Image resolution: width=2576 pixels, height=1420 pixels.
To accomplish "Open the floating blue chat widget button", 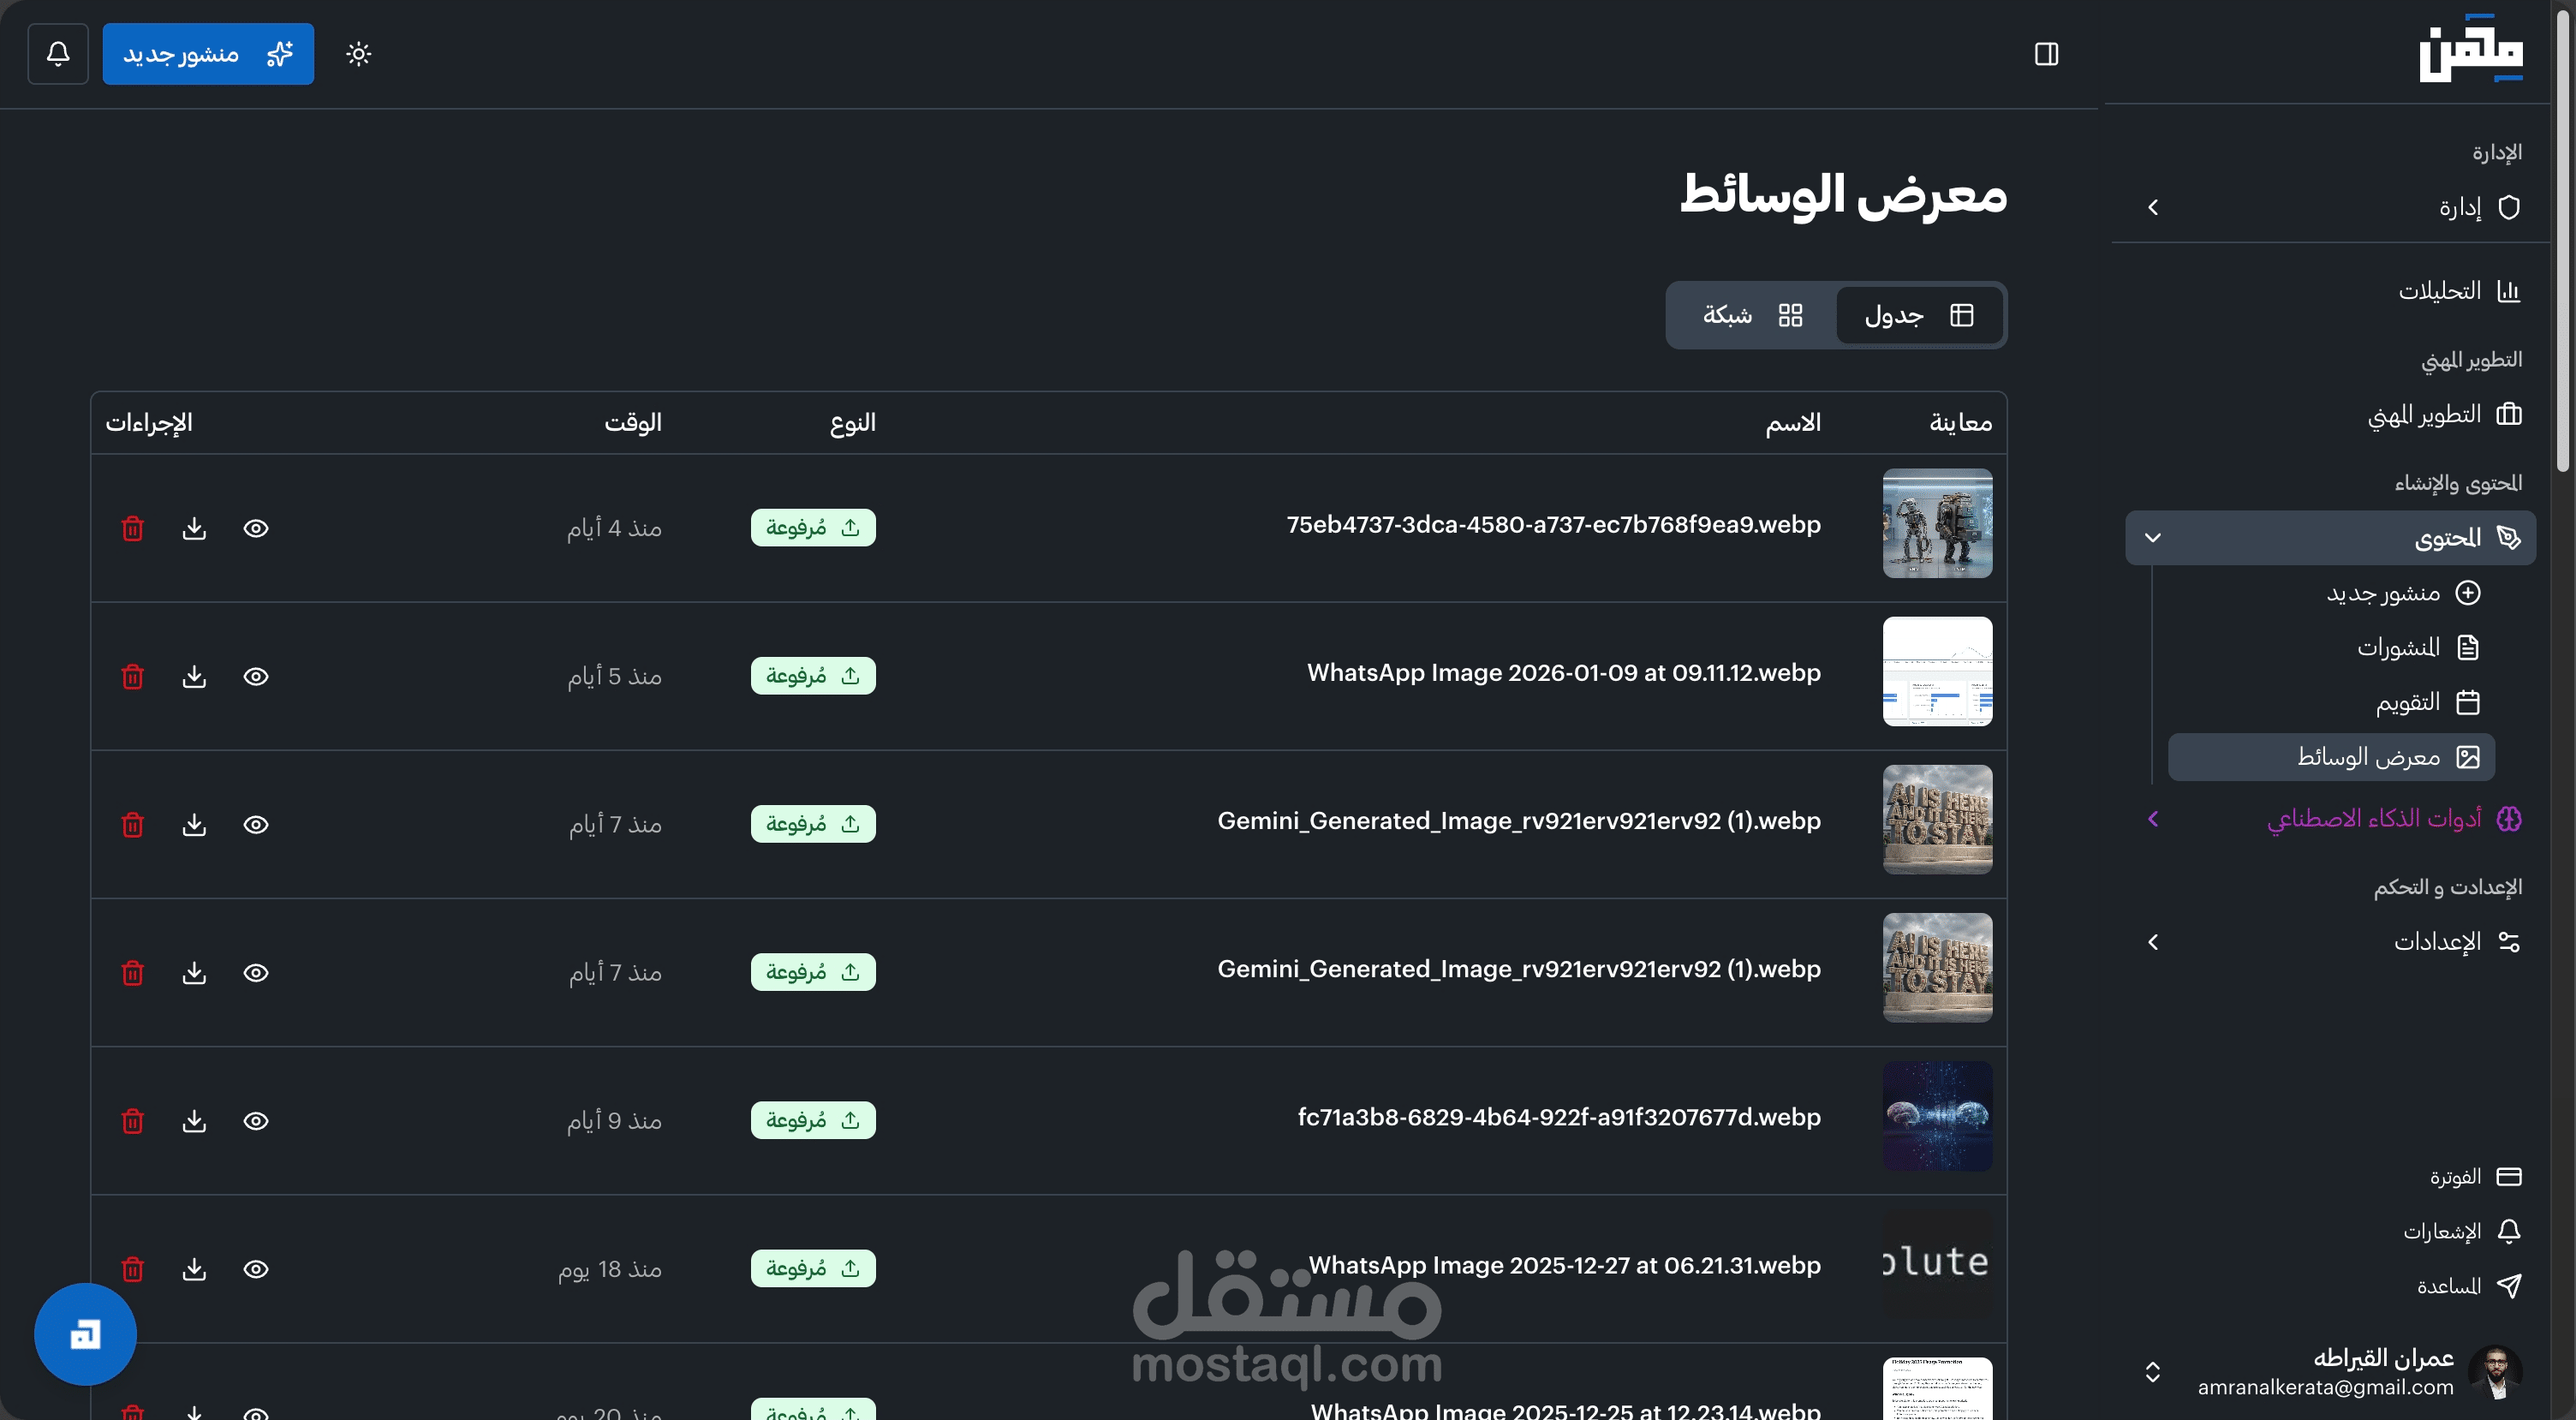I will click(x=85, y=1334).
